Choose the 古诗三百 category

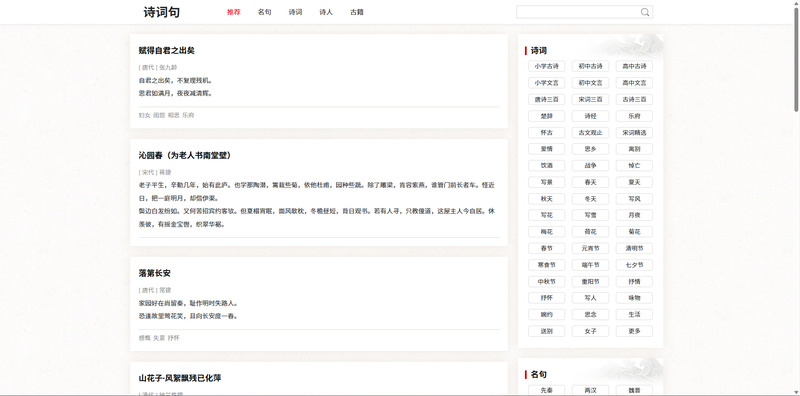[634, 100]
